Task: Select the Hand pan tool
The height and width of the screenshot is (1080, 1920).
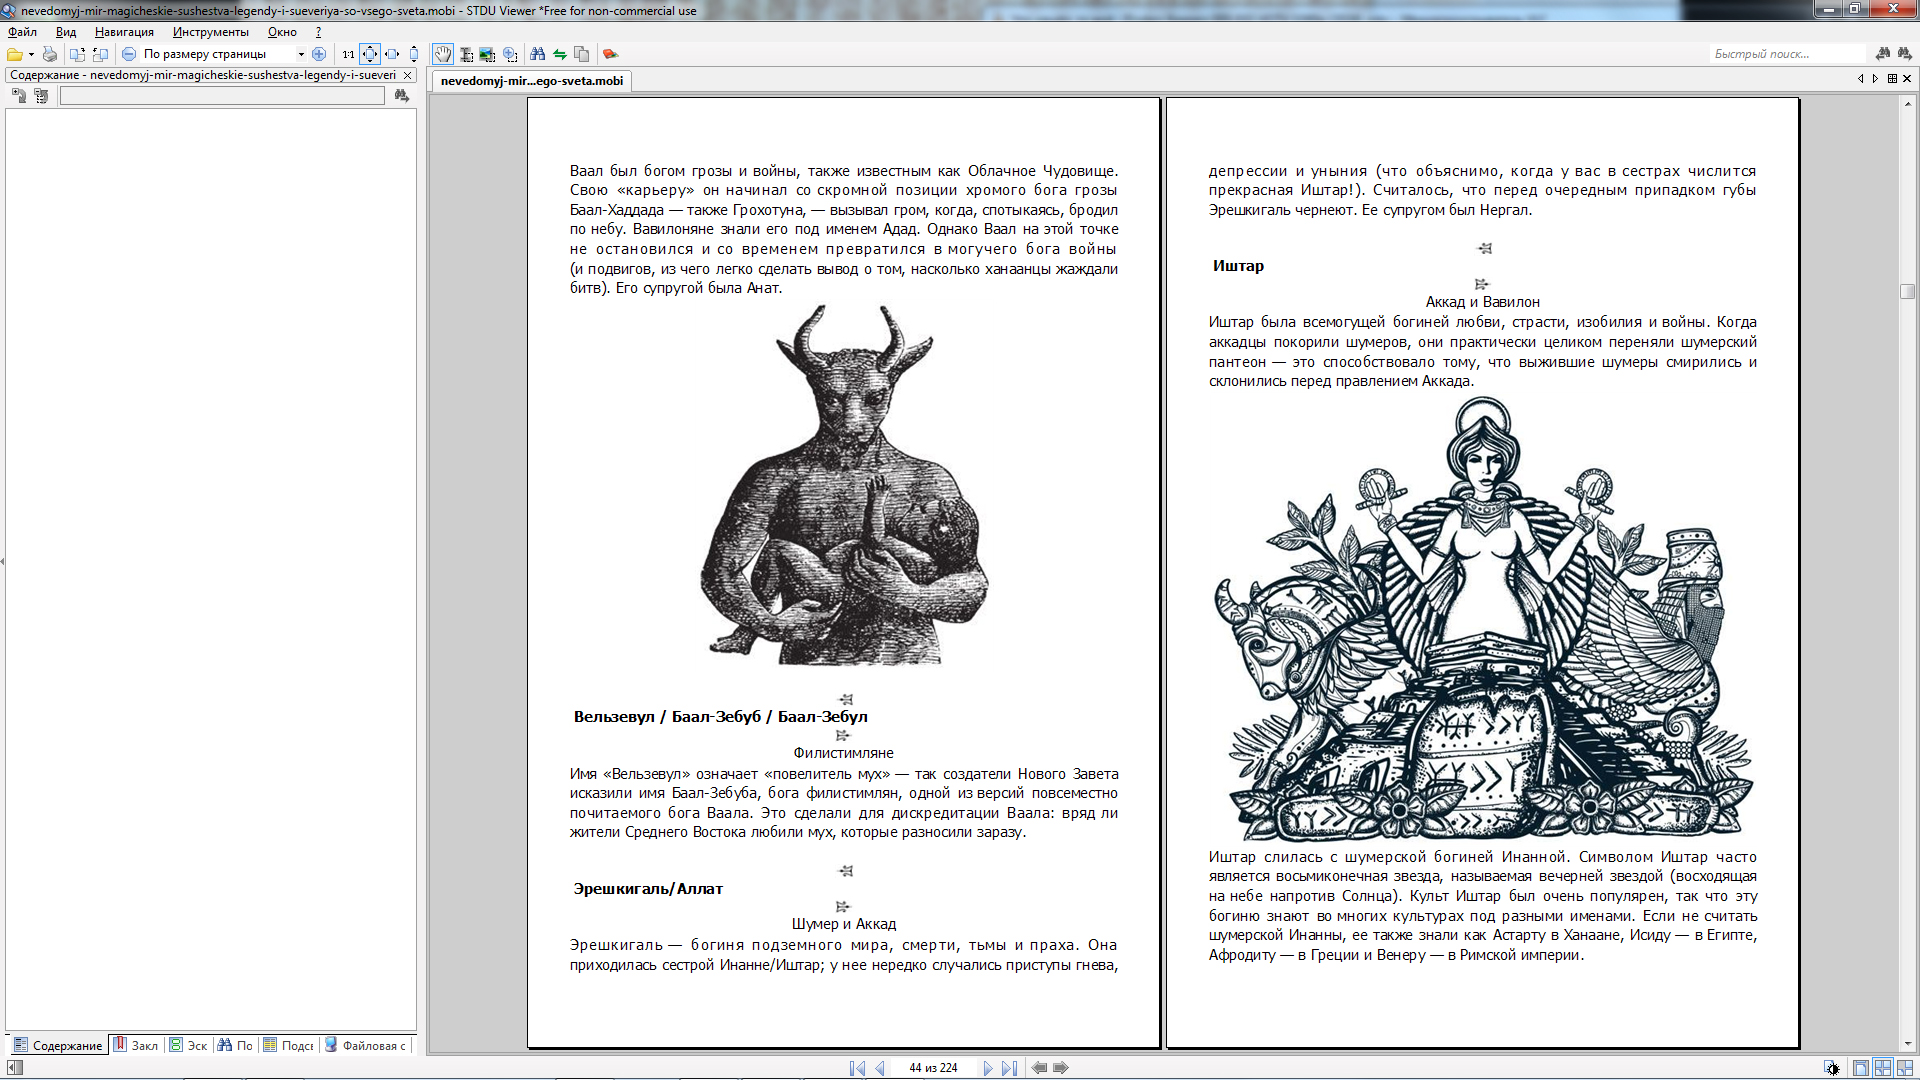Action: 442,54
